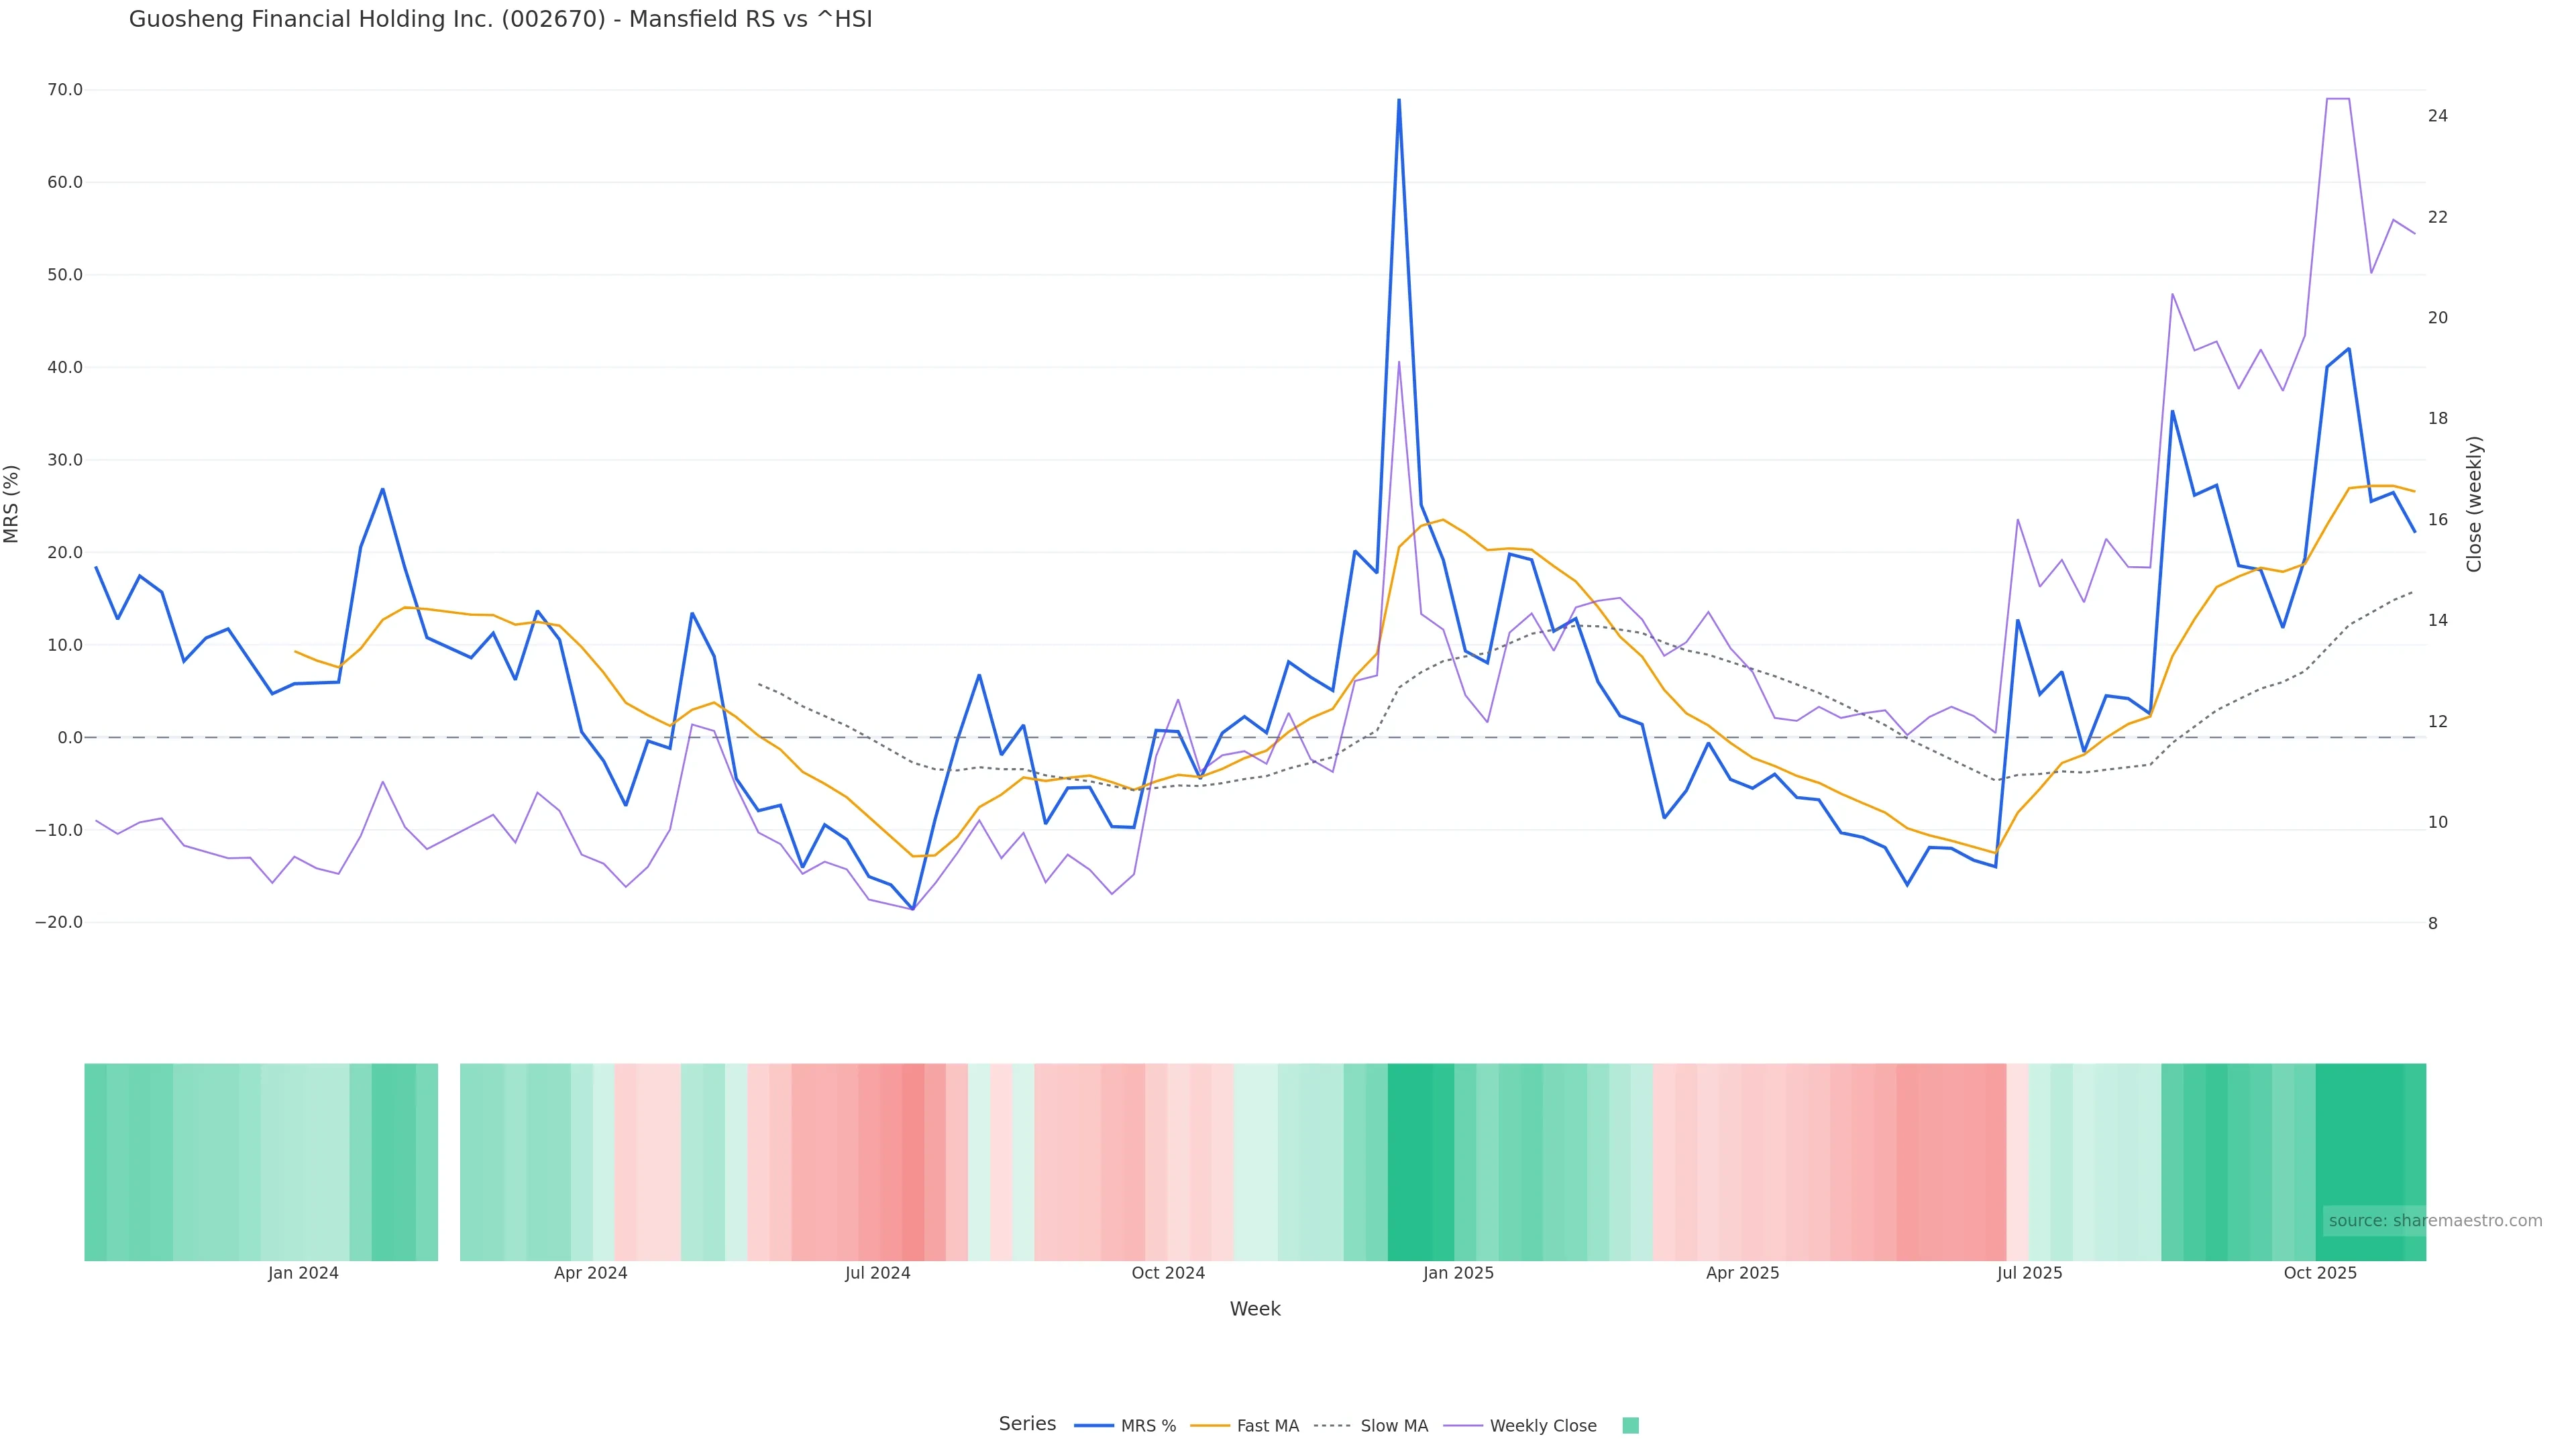This screenshot has width=2576, height=1449.
Task: Click the Jul 2024 x-axis label
Action: point(877,1273)
